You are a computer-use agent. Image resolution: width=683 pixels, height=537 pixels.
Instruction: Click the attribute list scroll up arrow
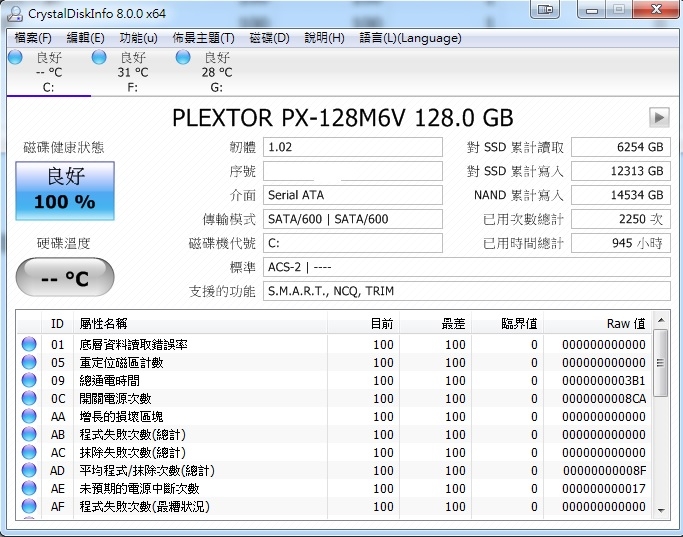tap(661, 321)
